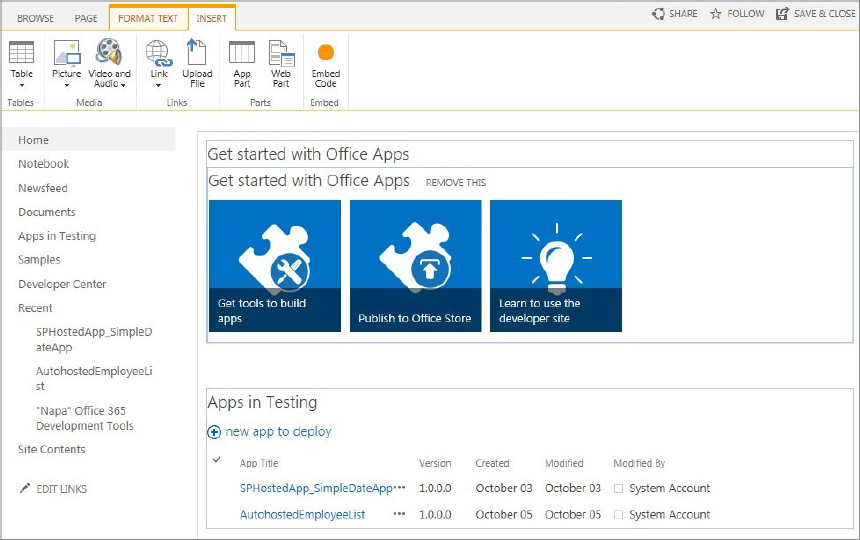Click the select-all checkmark in the apps table
The image size is (860, 540).
tap(217, 459)
